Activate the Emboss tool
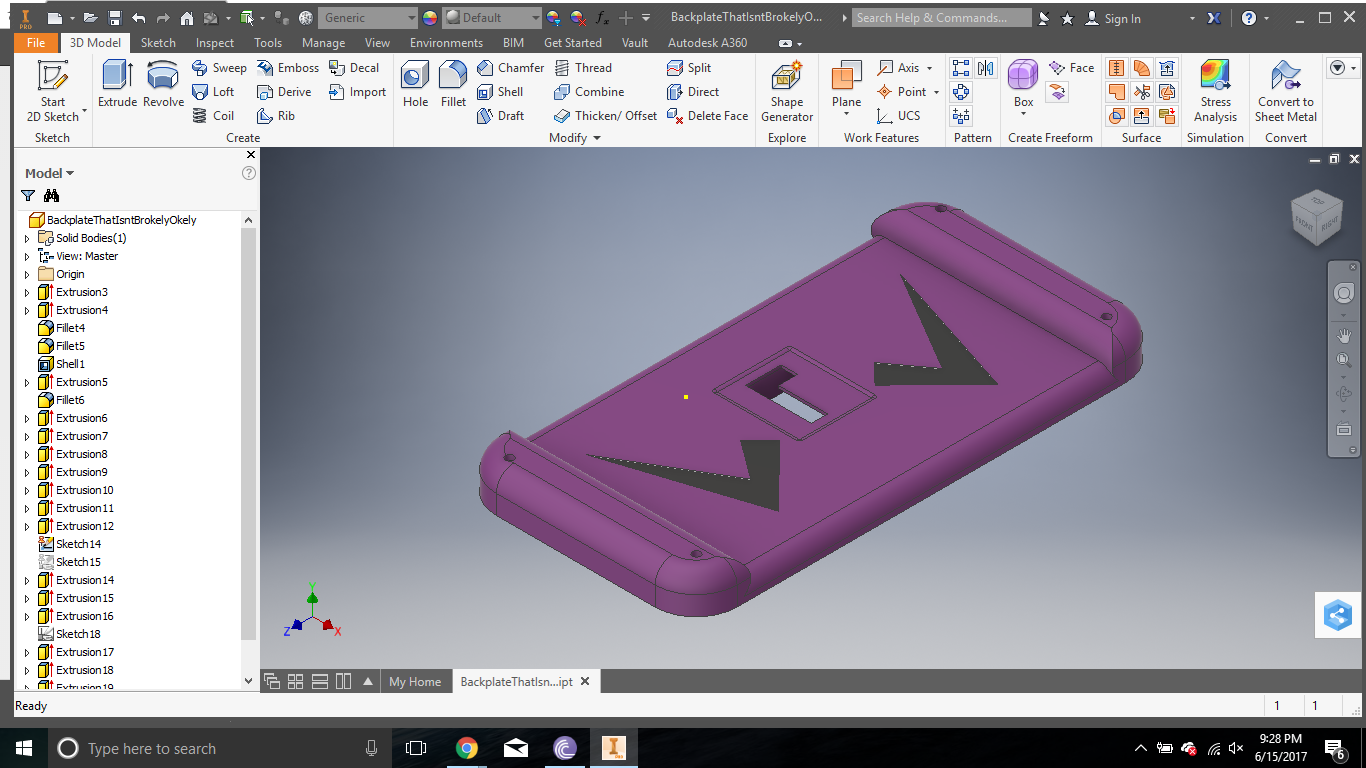 point(287,68)
